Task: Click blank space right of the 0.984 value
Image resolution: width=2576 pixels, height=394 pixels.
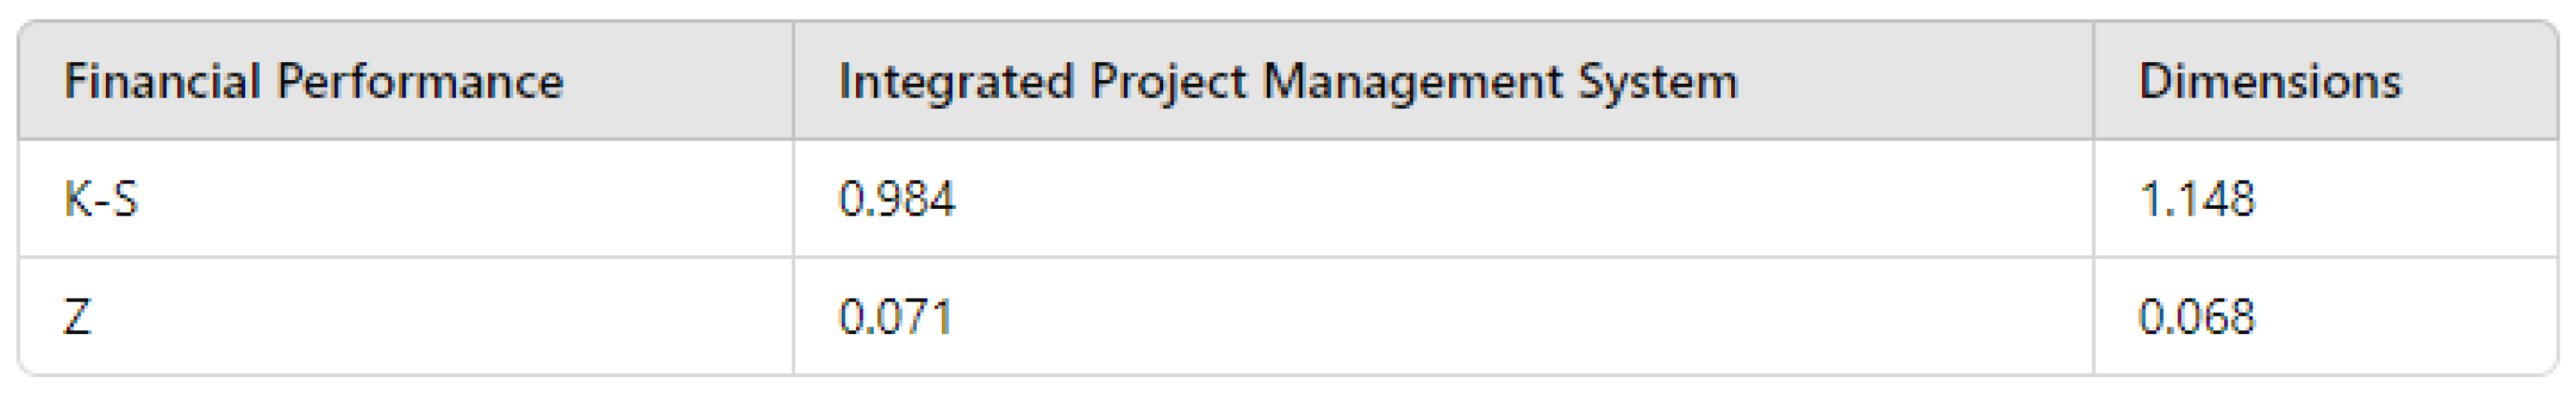Action: click(1500, 199)
